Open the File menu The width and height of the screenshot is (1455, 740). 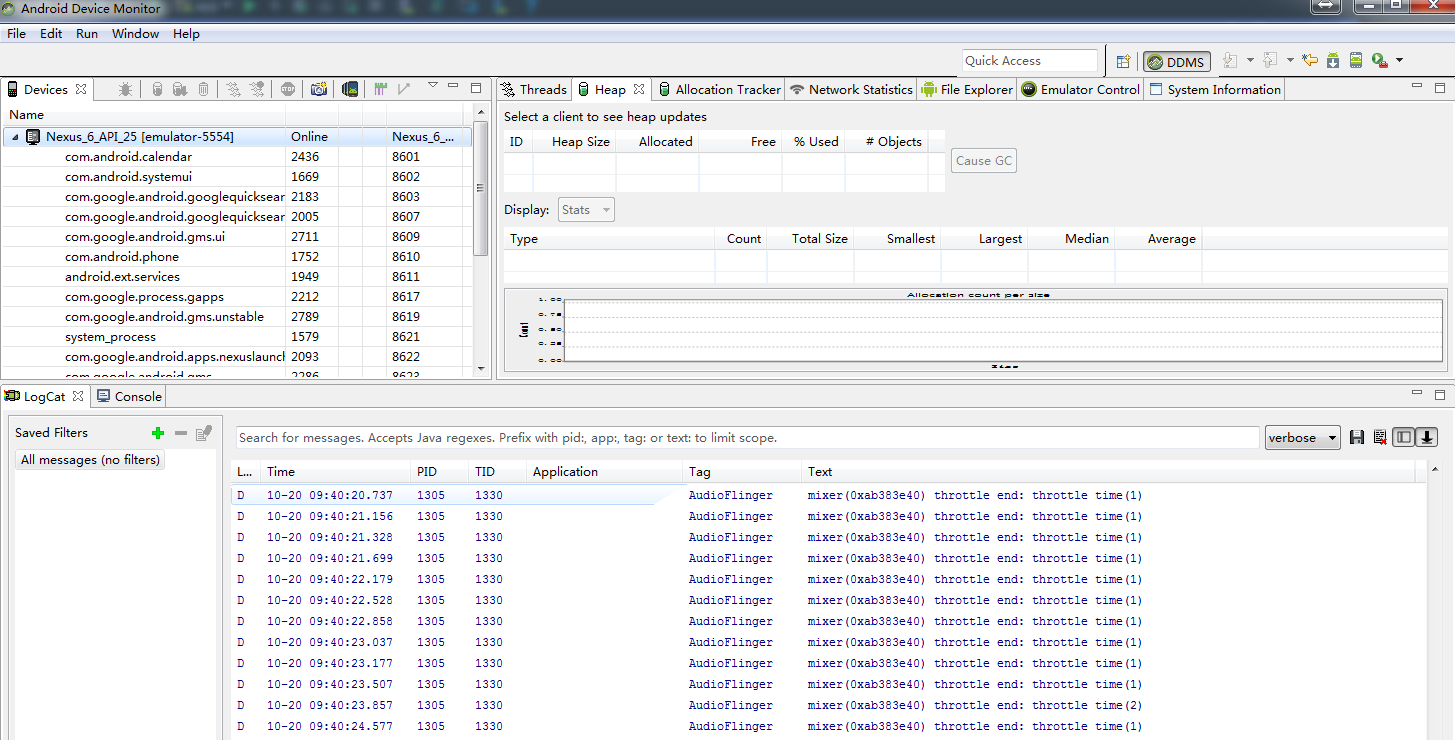click(x=16, y=33)
